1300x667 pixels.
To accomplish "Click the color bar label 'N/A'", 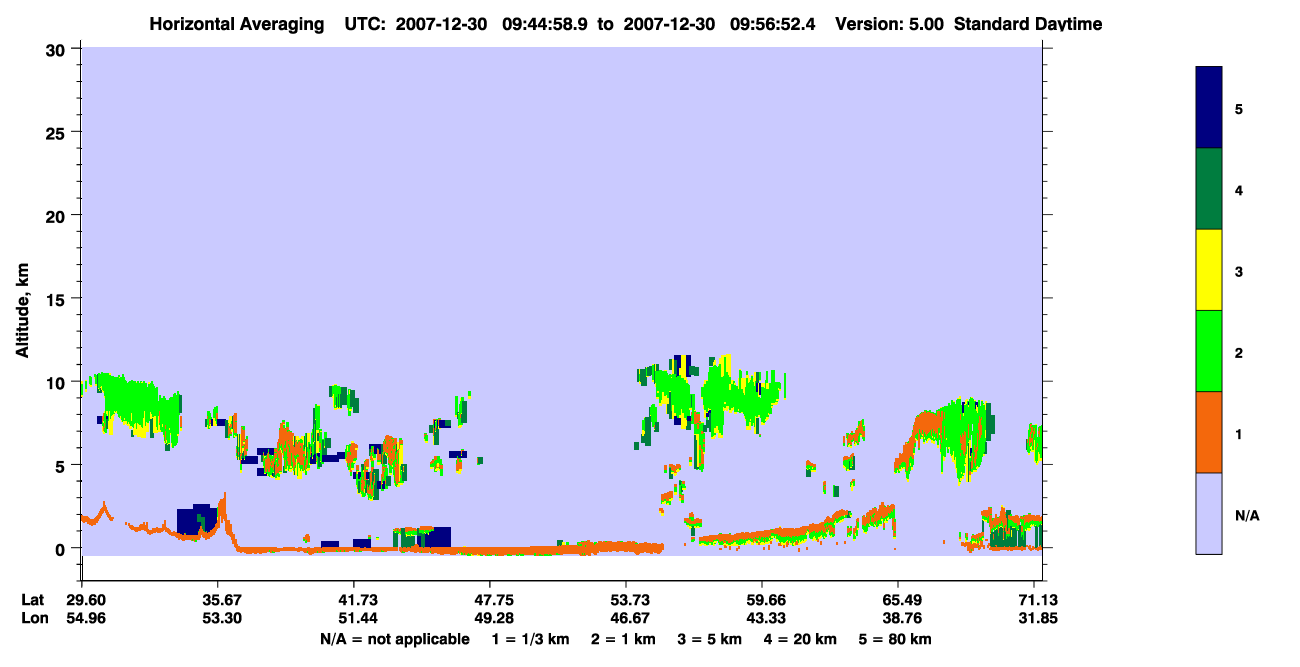I will (x=1247, y=515).
